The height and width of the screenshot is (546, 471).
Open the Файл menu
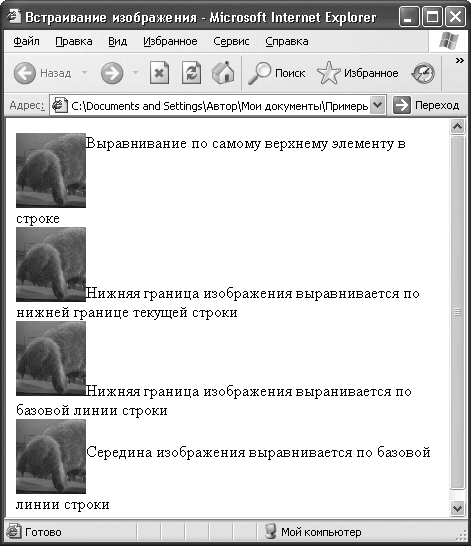point(26,41)
